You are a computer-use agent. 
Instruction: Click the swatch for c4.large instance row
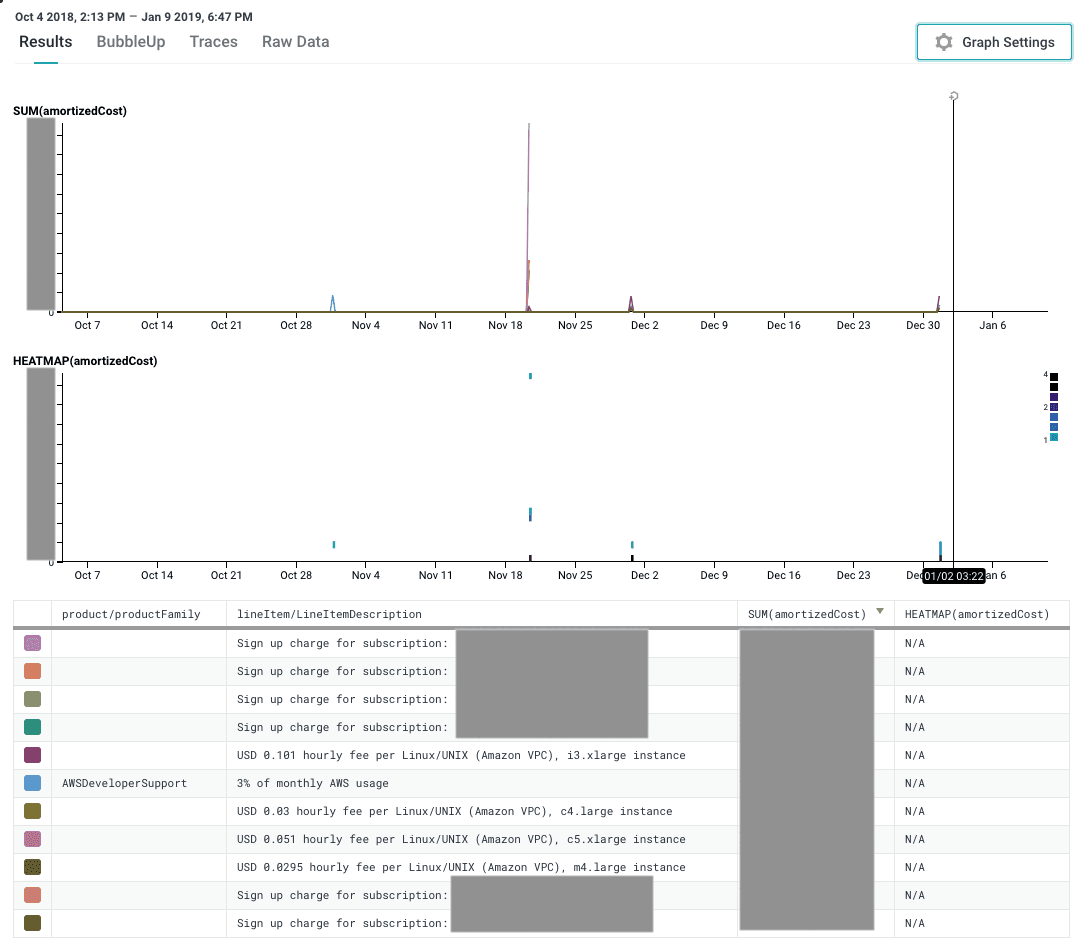click(x=33, y=811)
